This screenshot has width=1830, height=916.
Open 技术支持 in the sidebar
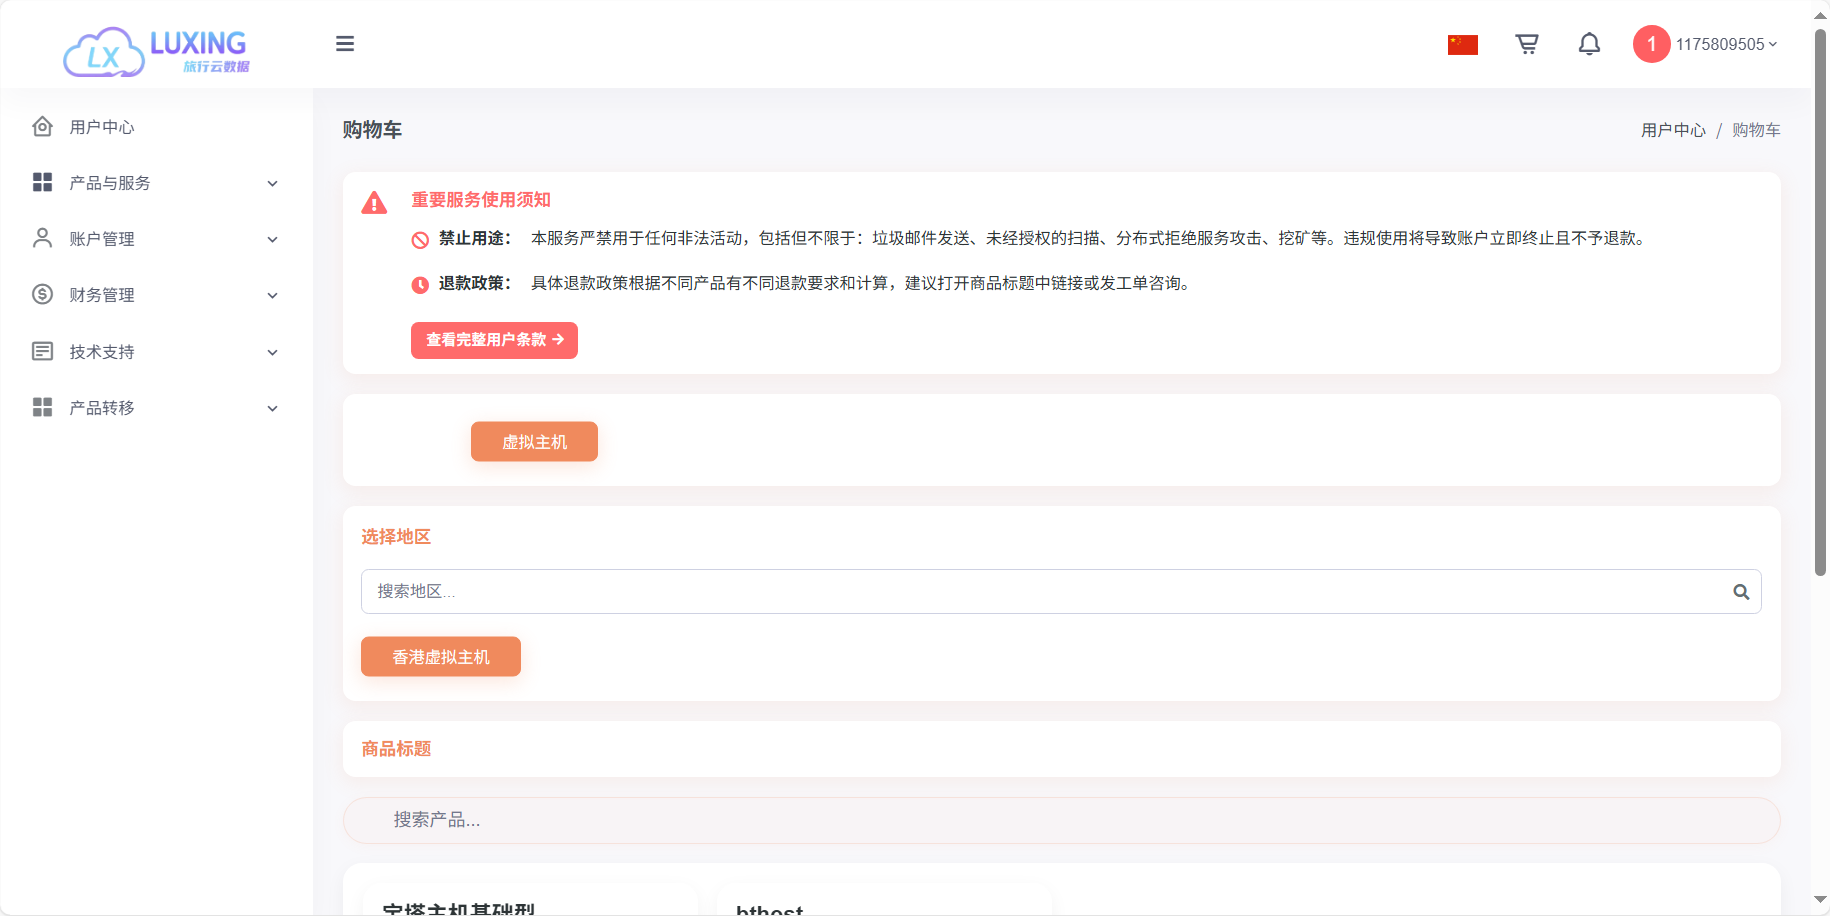click(x=155, y=352)
